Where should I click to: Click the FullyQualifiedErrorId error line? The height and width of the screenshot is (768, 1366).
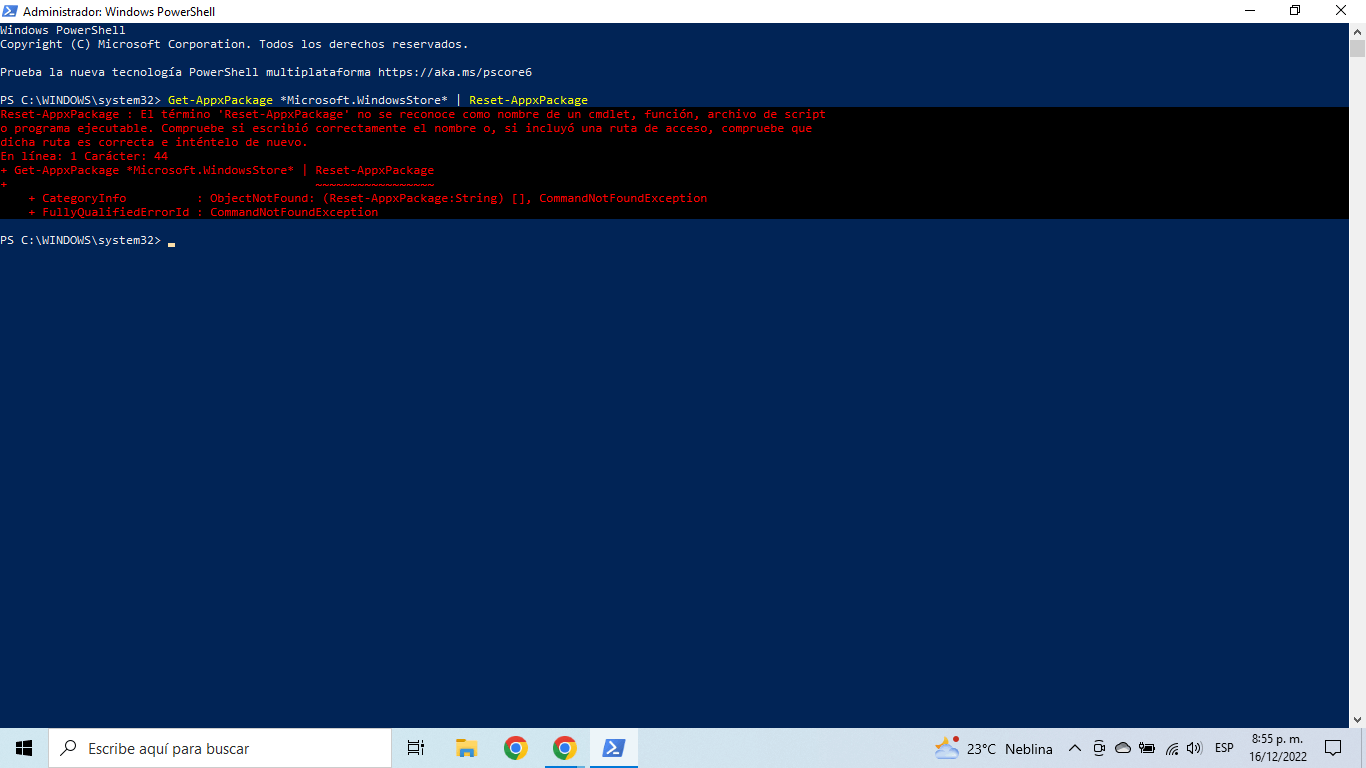point(203,212)
